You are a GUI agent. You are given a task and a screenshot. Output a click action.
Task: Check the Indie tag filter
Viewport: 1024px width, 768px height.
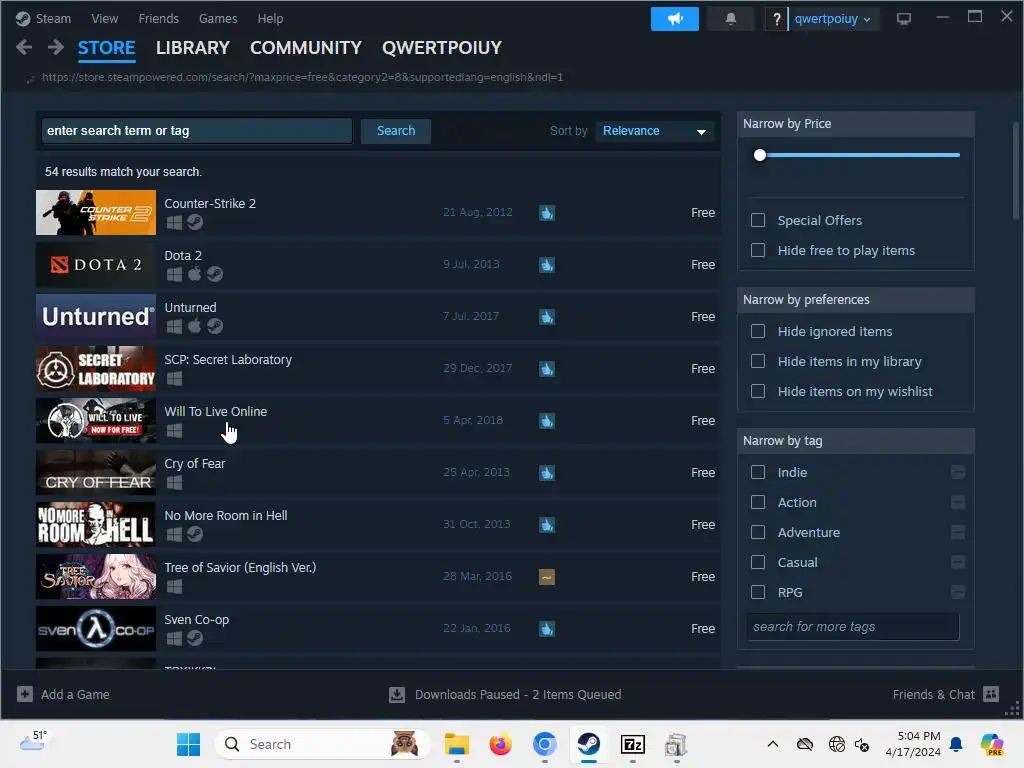pyautogui.click(x=758, y=472)
